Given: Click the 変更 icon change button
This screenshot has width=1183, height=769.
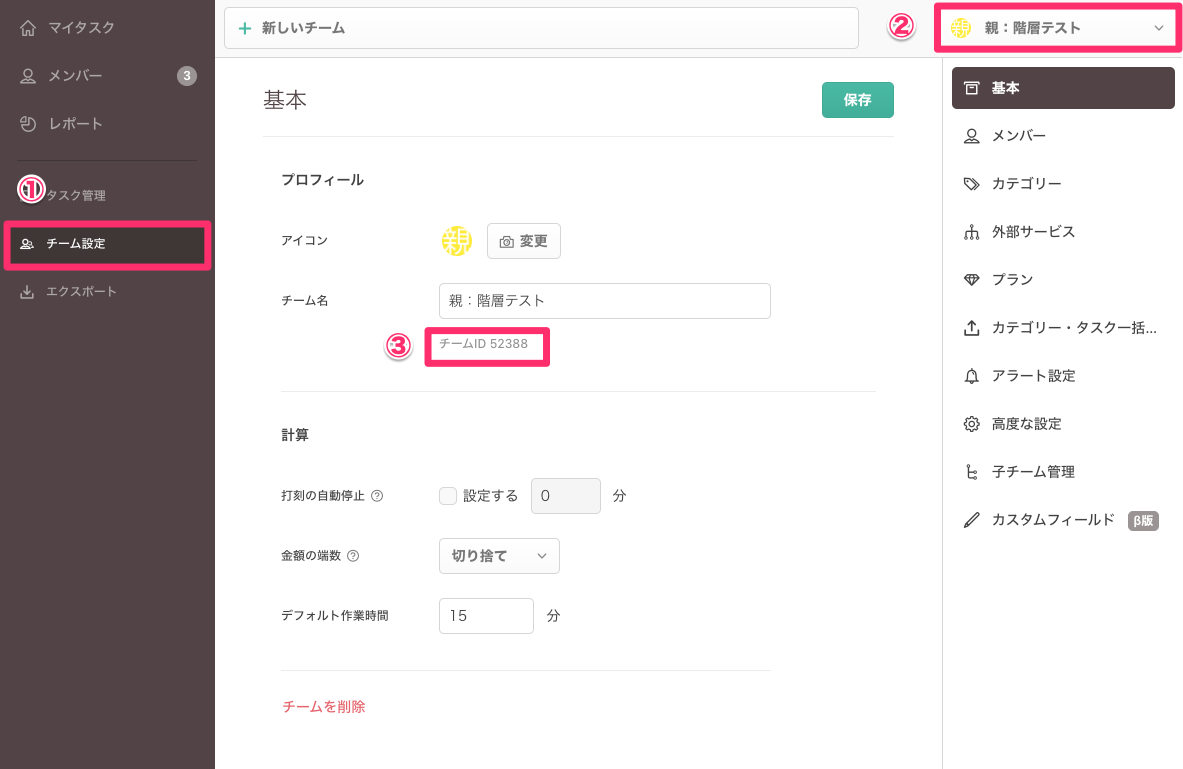Looking at the screenshot, I should coord(524,241).
